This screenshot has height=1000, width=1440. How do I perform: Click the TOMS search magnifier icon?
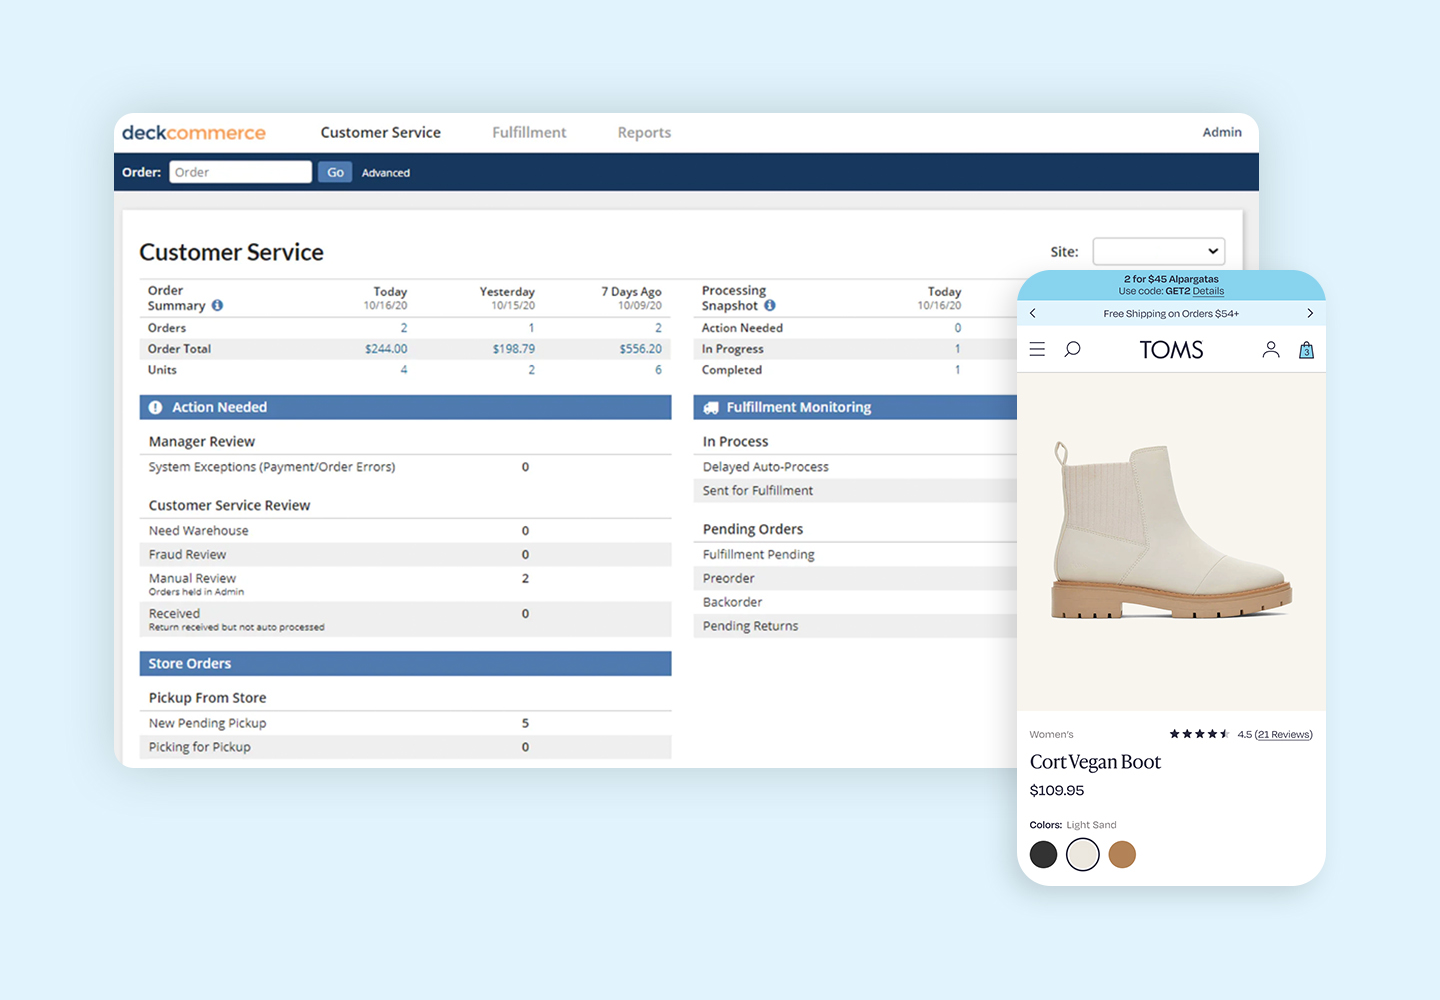(1072, 349)
